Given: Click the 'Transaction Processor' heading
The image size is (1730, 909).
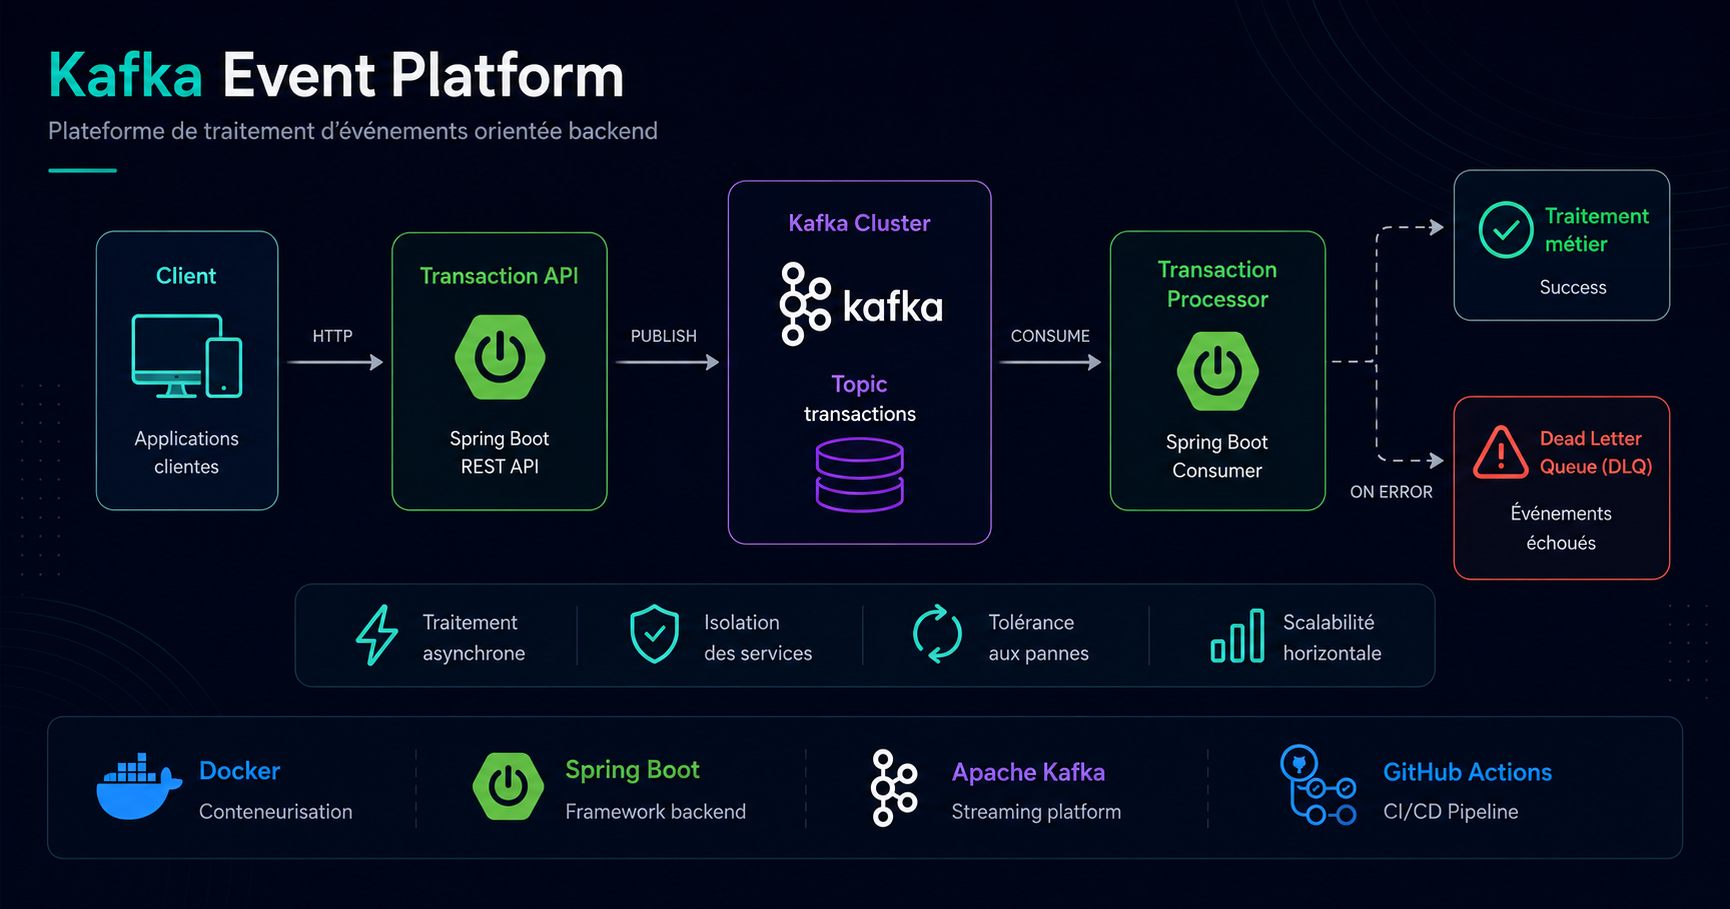Looking at the screenshot, I should [1217, 284].
